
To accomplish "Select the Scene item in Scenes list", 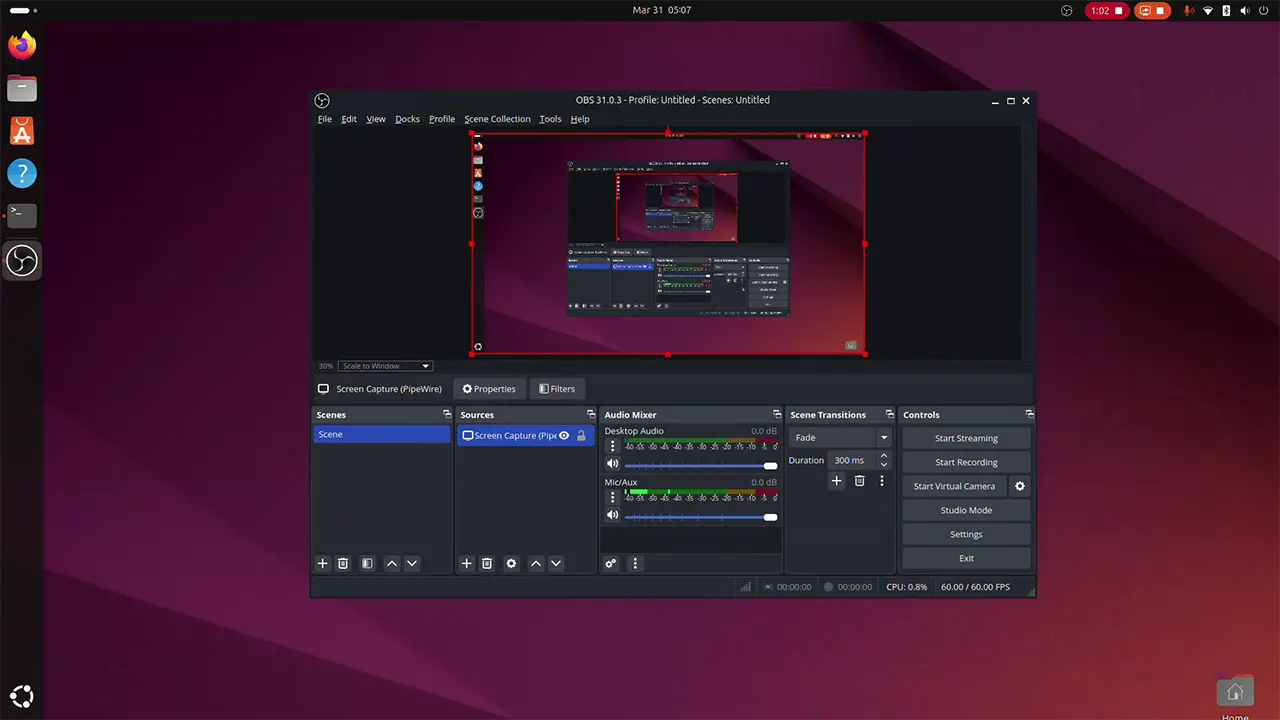I will point(382,434).
